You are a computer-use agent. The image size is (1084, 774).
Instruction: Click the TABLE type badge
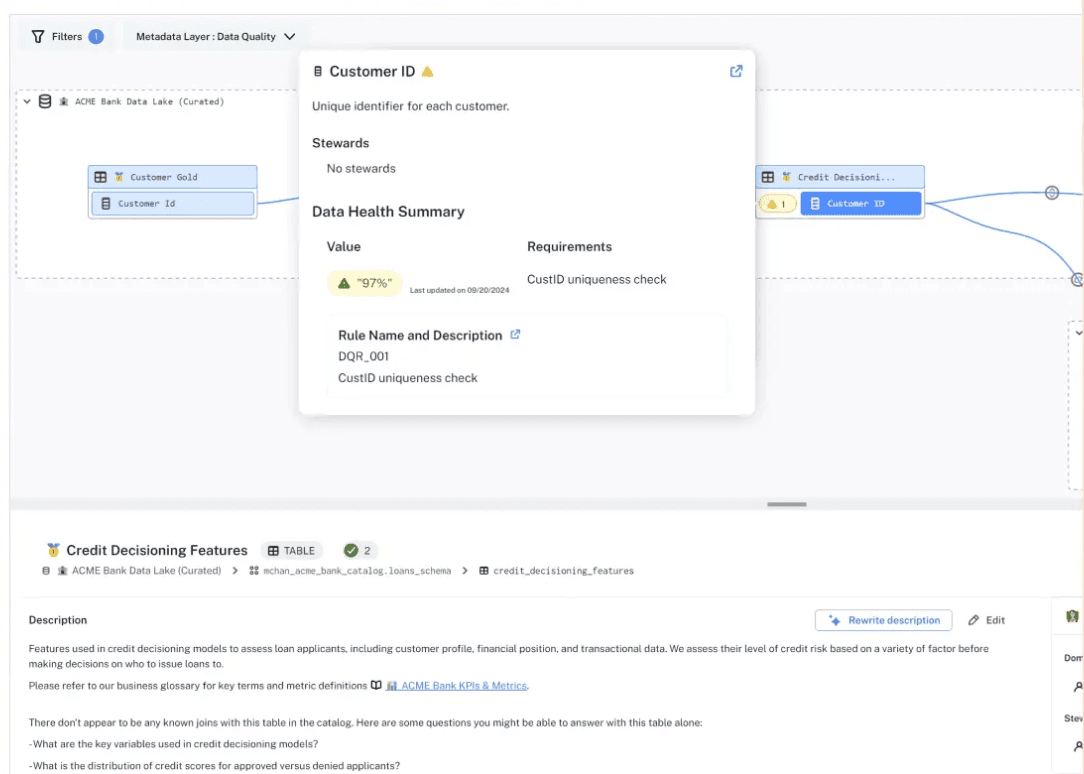pyautogui.click(x=291, y=550)
